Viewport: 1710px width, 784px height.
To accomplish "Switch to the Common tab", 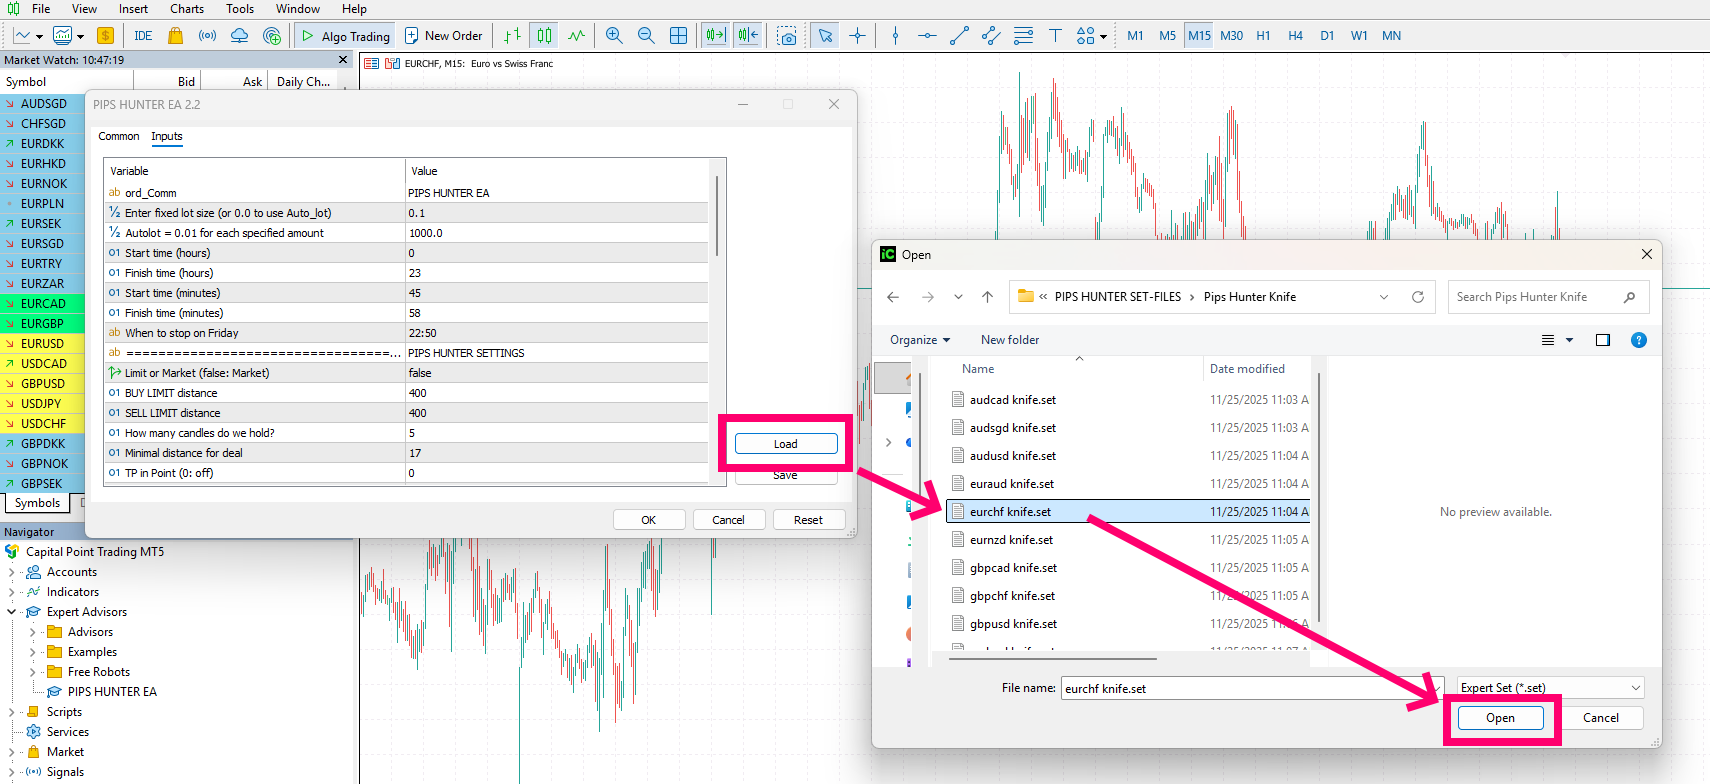I will [x=119, y=136].
